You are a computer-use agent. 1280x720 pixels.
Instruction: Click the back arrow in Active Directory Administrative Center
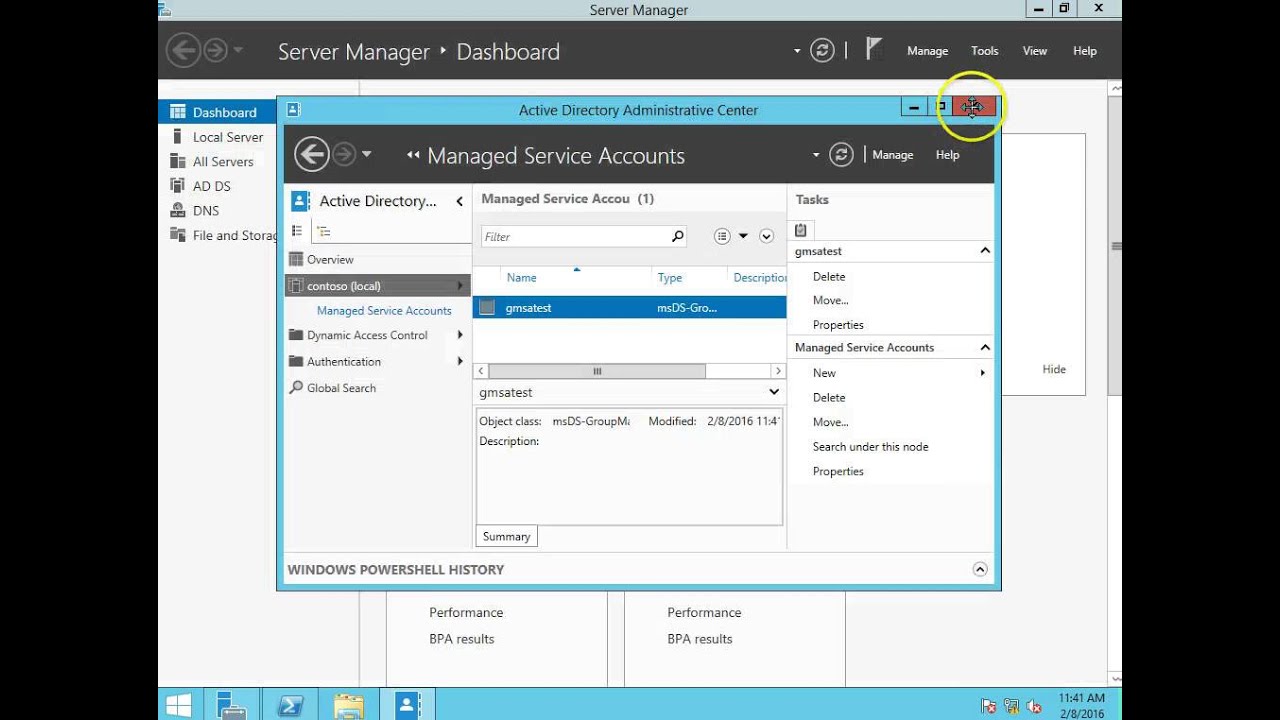click(x=312, y=154)
